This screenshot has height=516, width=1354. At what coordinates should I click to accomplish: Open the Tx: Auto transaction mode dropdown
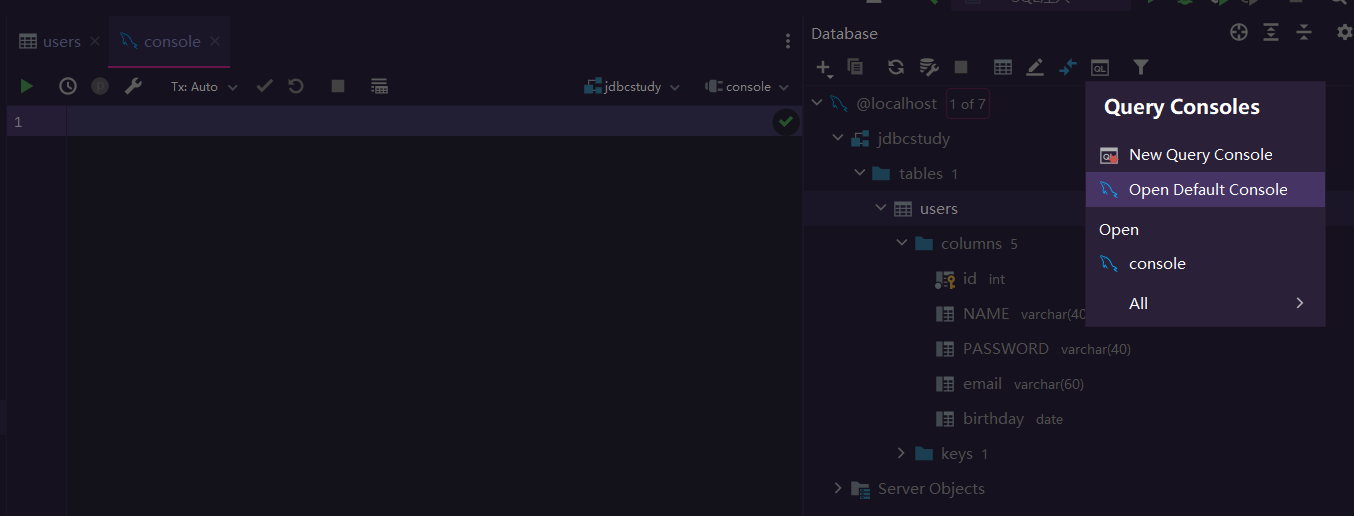pos(204,87)
